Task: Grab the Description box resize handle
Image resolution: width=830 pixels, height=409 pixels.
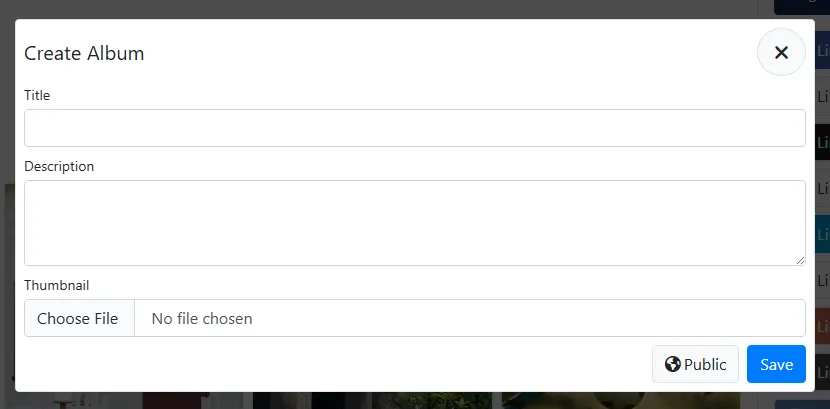Action: [x=800, y=260]
